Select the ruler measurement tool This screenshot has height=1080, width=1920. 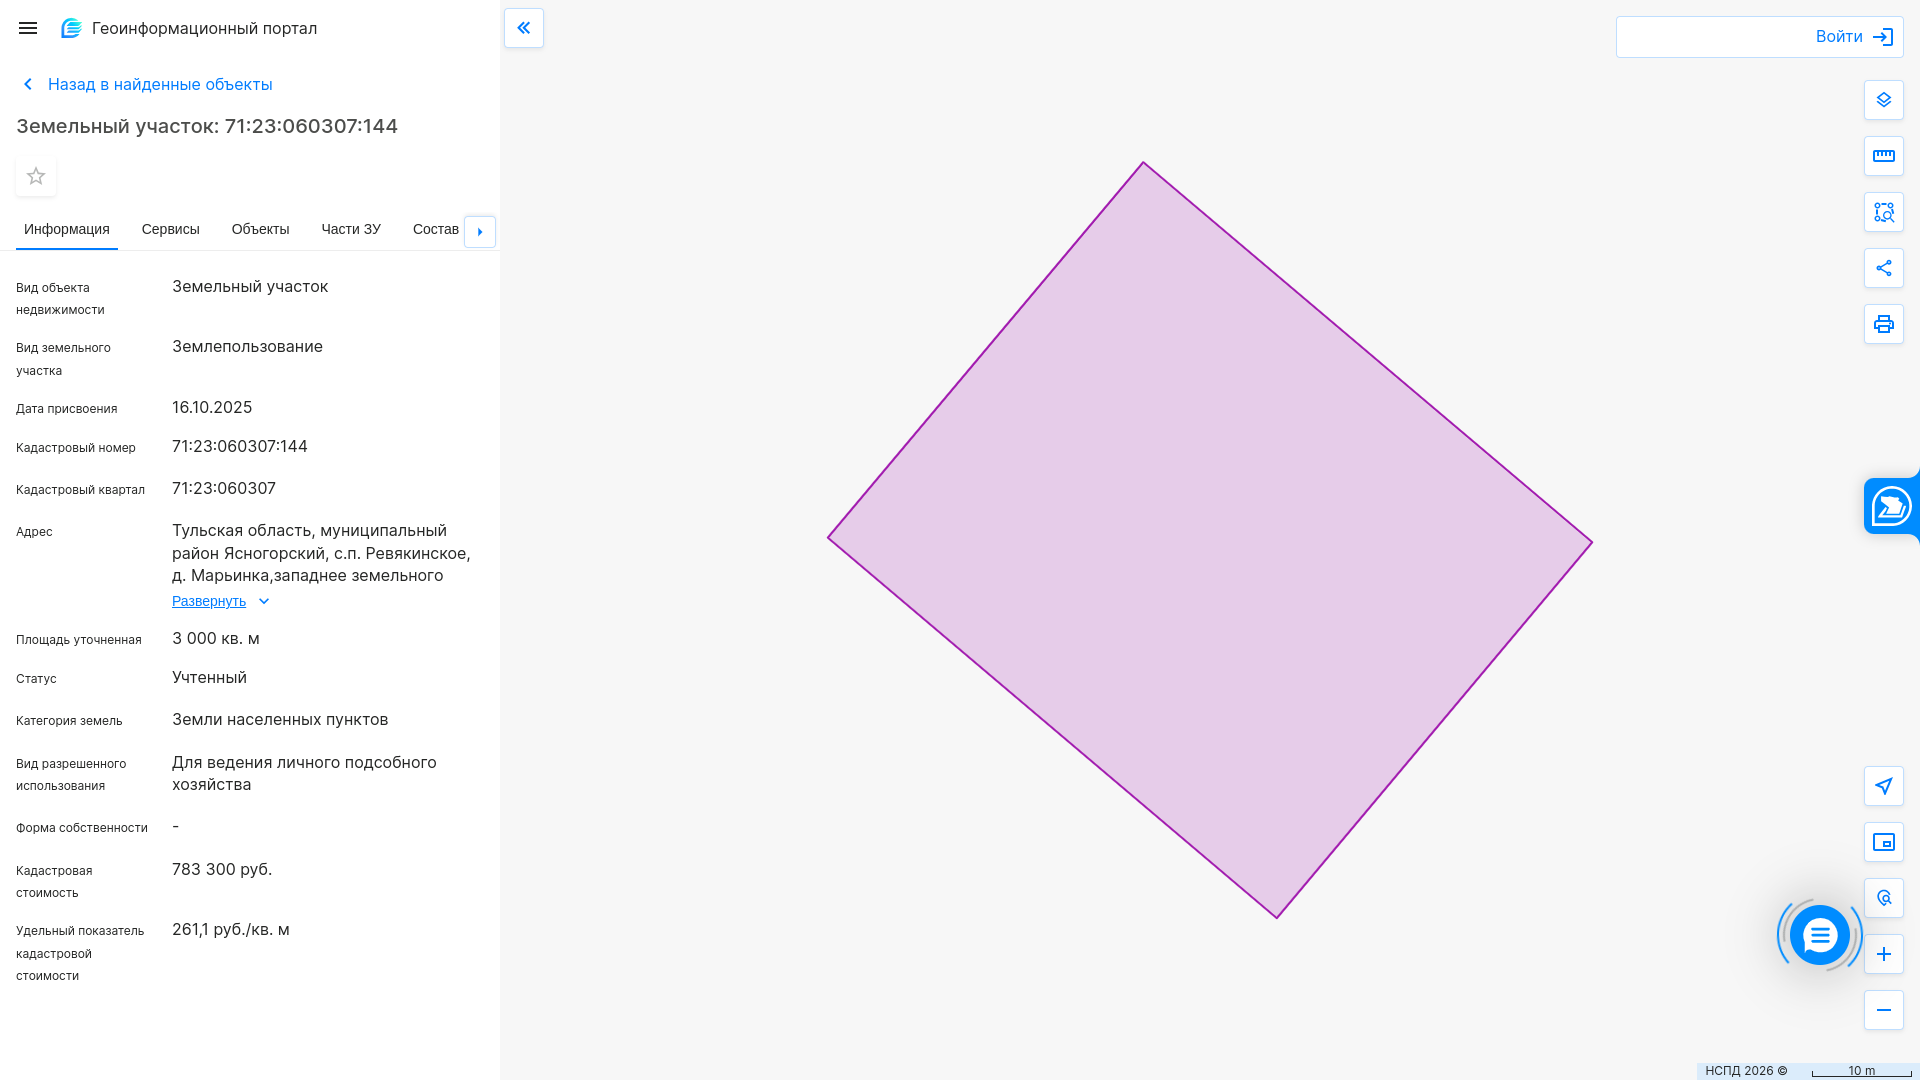pos(1883,156)
